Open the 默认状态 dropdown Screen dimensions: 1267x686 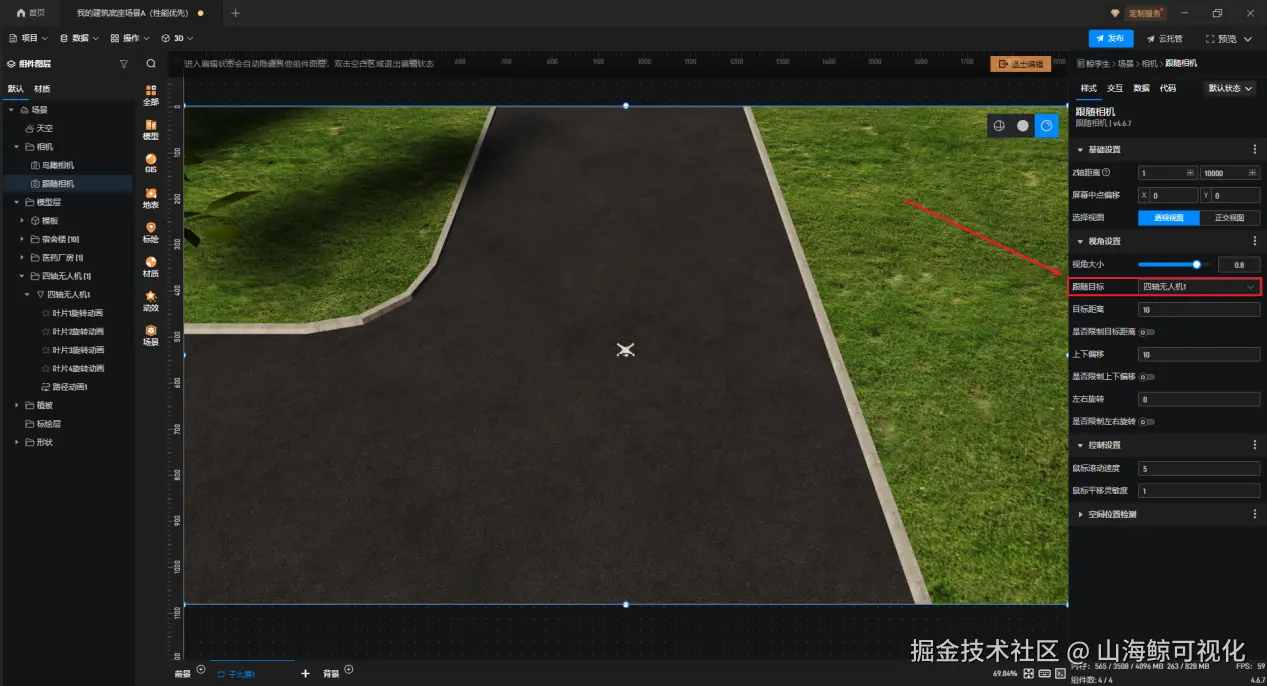click(x=1230, y=88)
